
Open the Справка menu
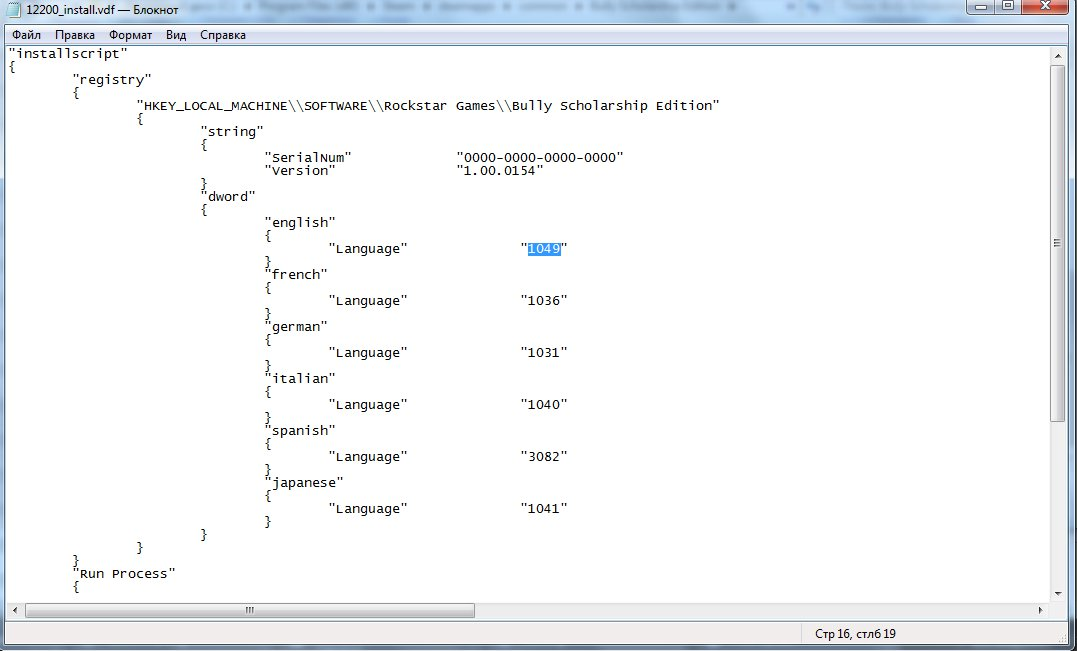point(223,35)
